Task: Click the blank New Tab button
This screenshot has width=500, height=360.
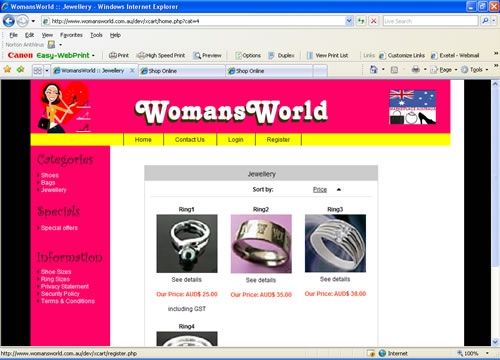Action: click(x=320, y=71)
